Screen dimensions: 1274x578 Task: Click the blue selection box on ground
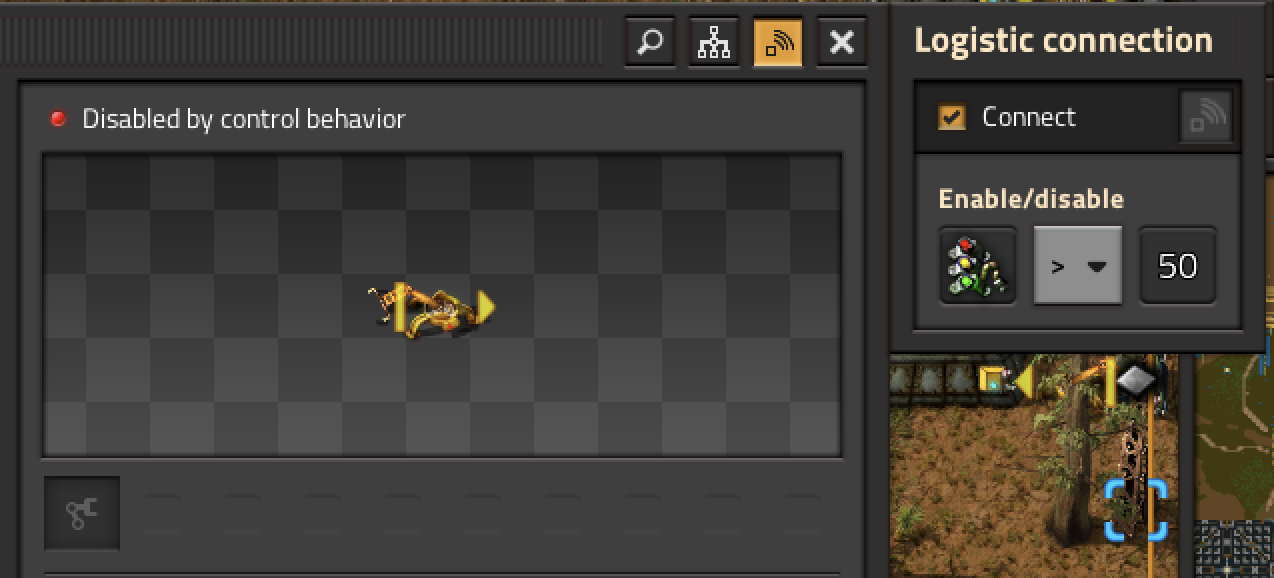(1136, 509)
